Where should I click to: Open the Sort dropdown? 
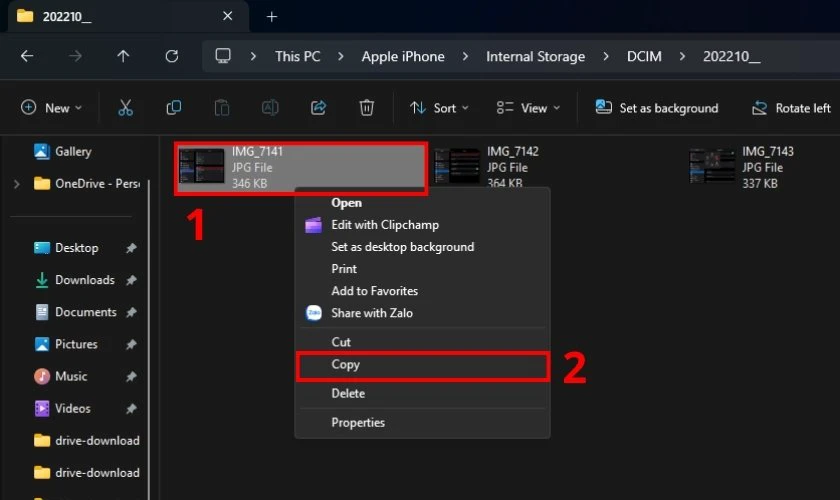tap(439, 108)
